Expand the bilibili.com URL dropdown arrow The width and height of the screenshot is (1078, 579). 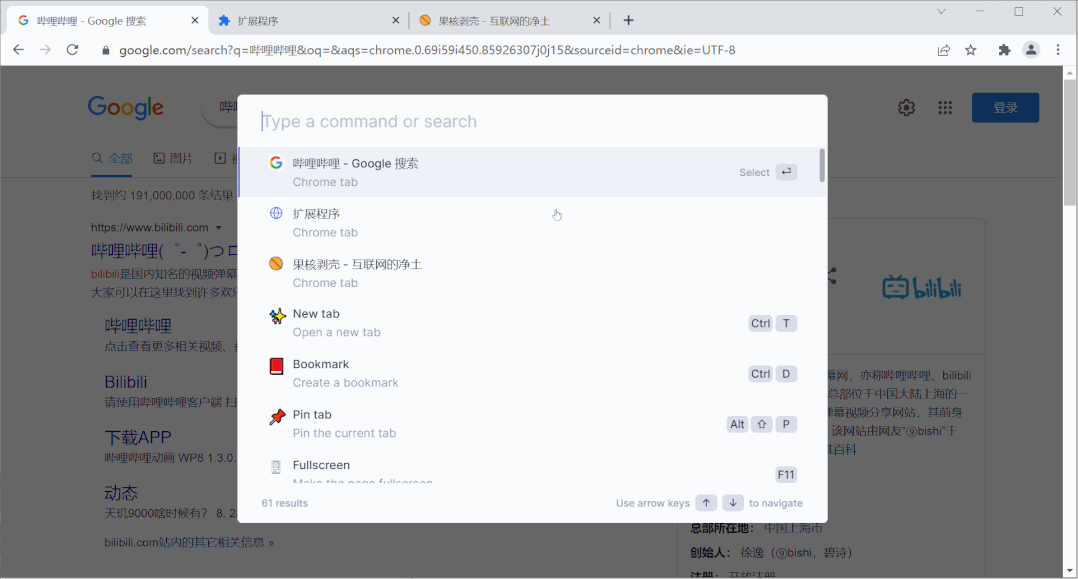click(x=219, y=228)
